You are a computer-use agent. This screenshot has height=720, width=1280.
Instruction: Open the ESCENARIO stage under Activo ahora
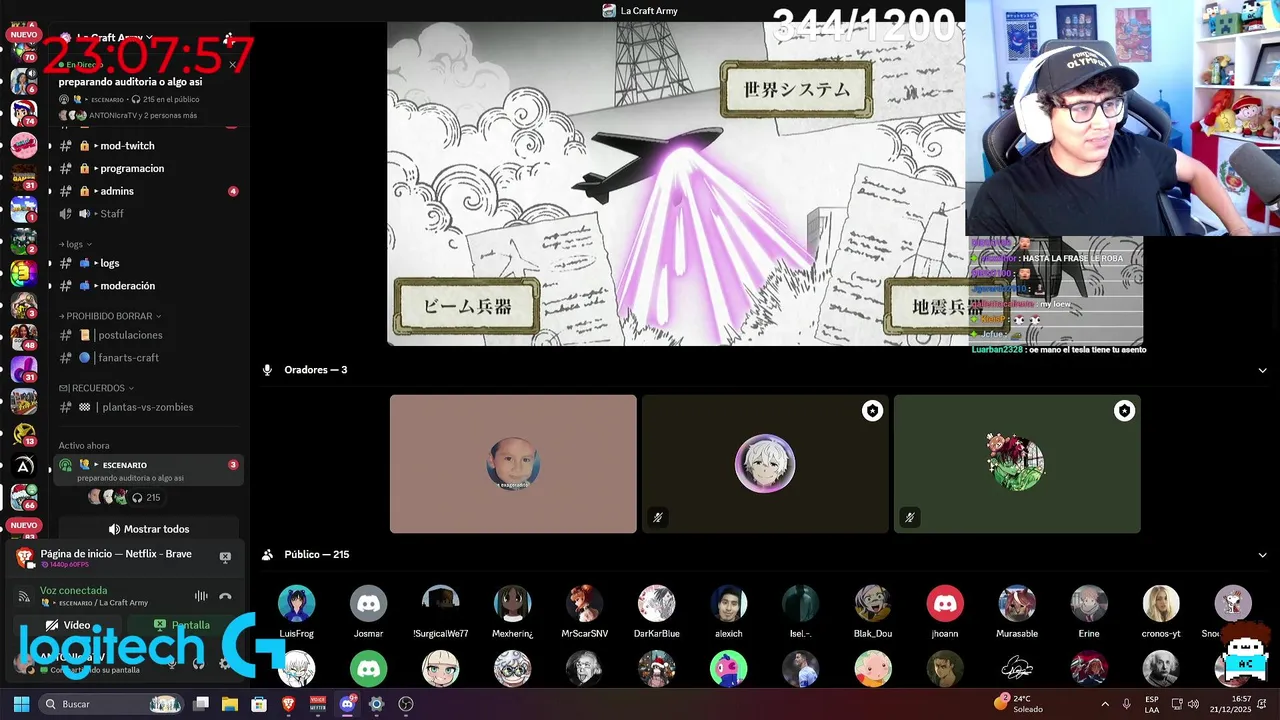coord(150,470)
